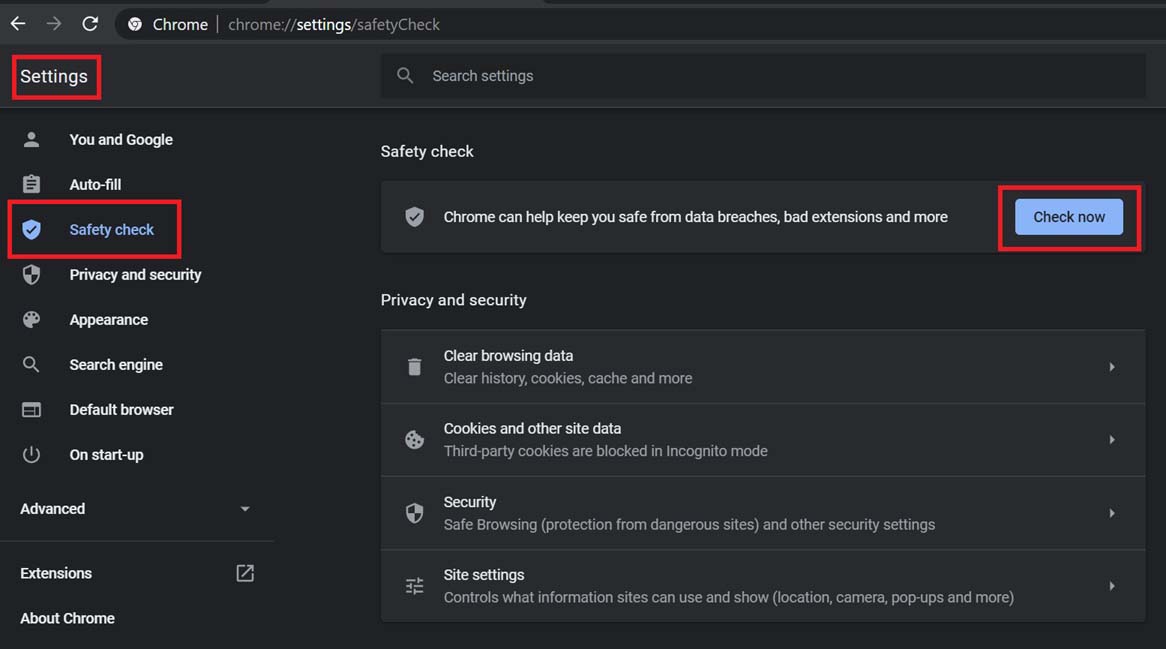Expand Cookies and other site data with its arrow

1112,439
